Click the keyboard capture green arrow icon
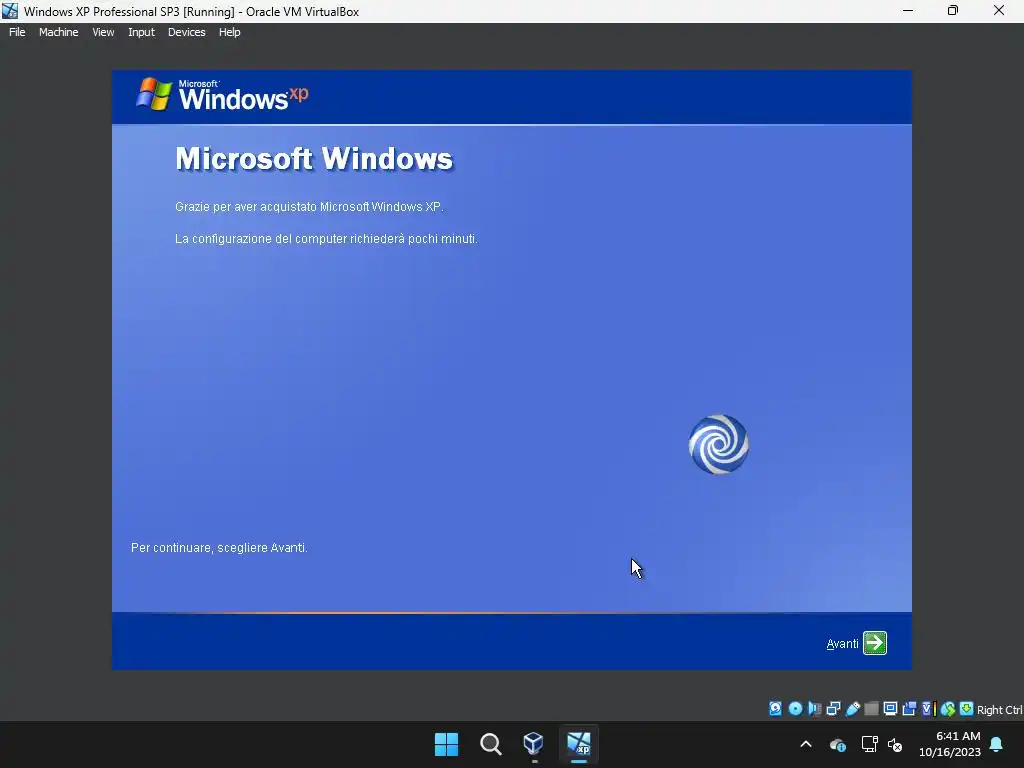 pyautogui.click(x=967, y=709)
